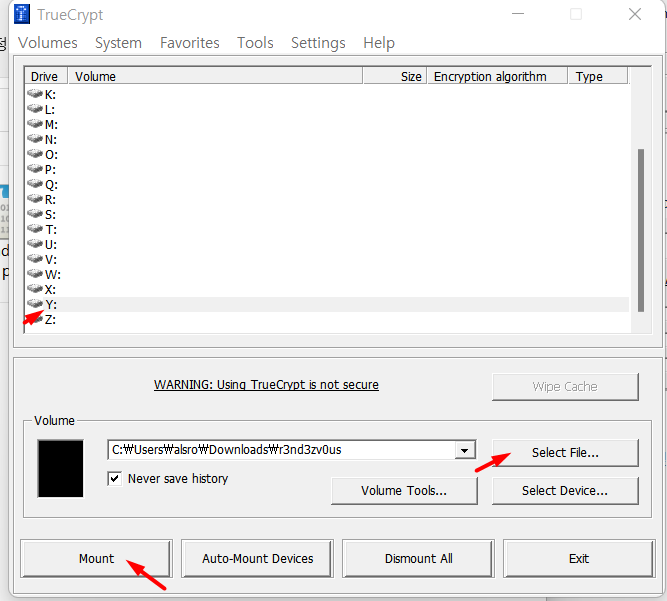Select the O: drive icon

[35, 154]
